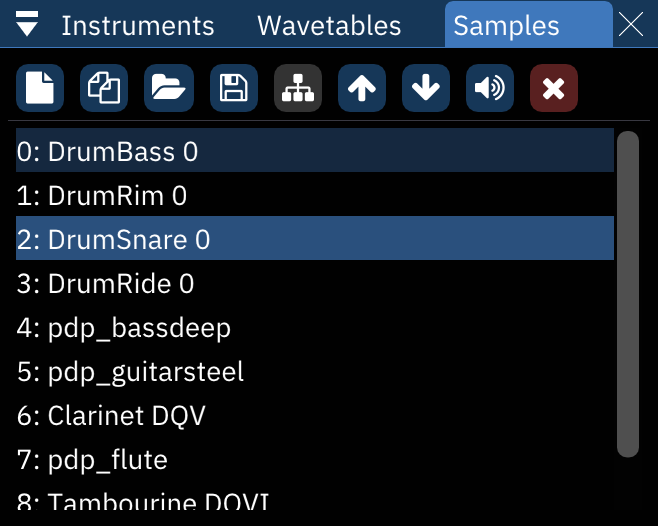
Task: Duplicate the selected sample
Action: point(104,88)
